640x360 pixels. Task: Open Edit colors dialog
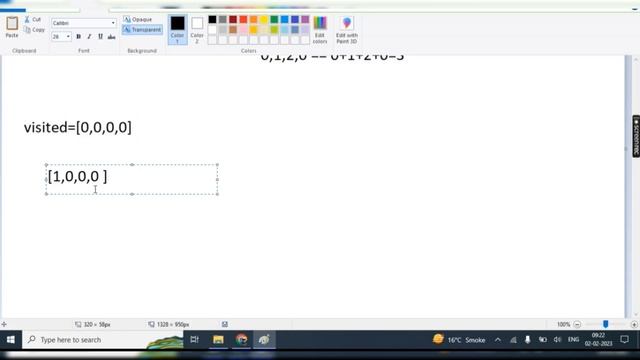[320, 30]
